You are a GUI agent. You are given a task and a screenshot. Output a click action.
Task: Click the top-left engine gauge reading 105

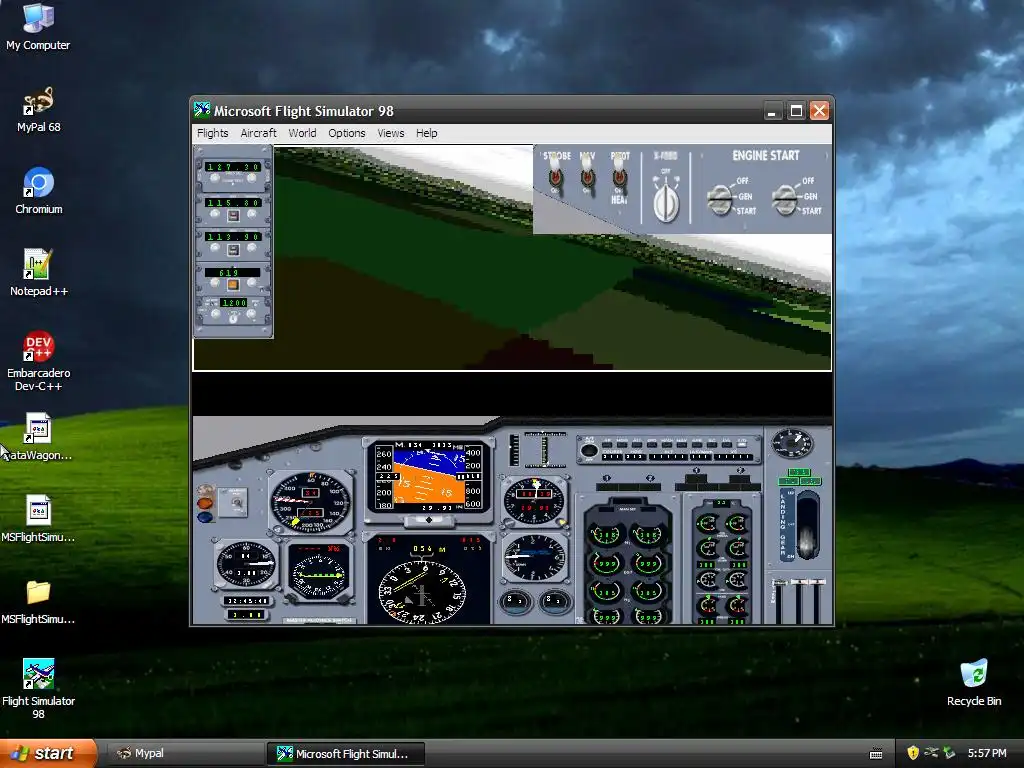605,535
